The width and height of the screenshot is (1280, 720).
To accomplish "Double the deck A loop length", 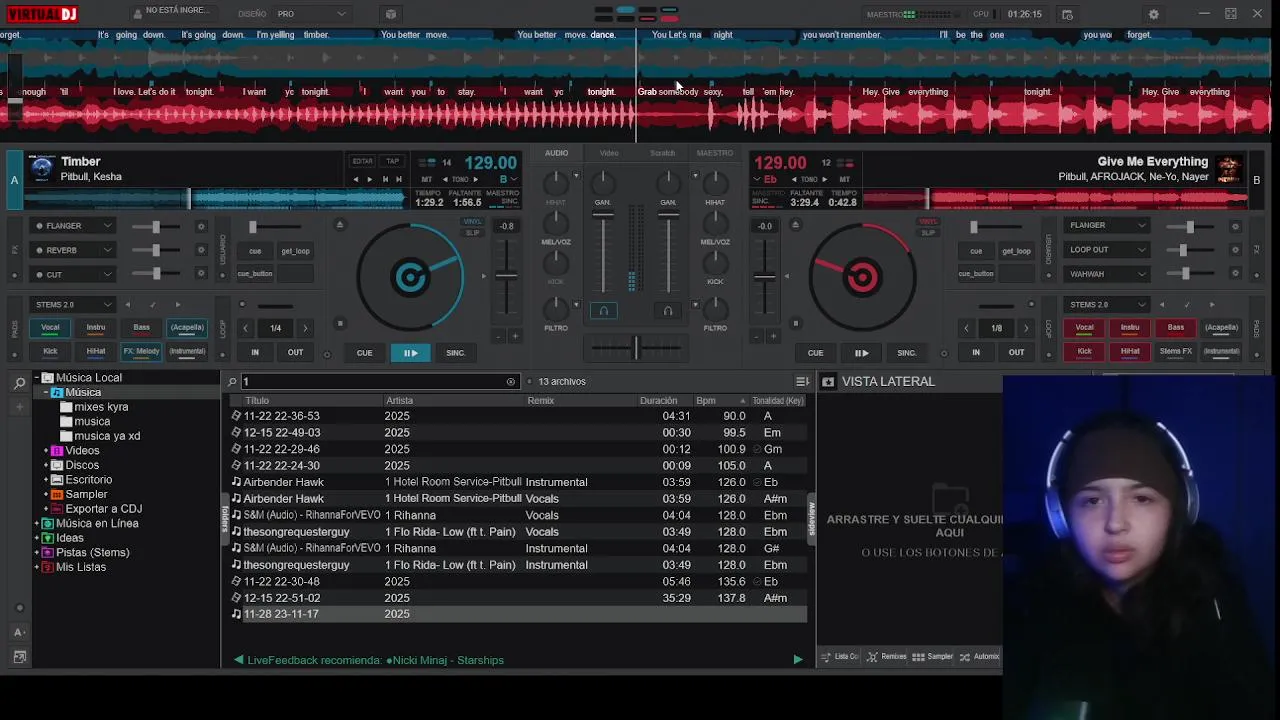I will tap(305, 328).
